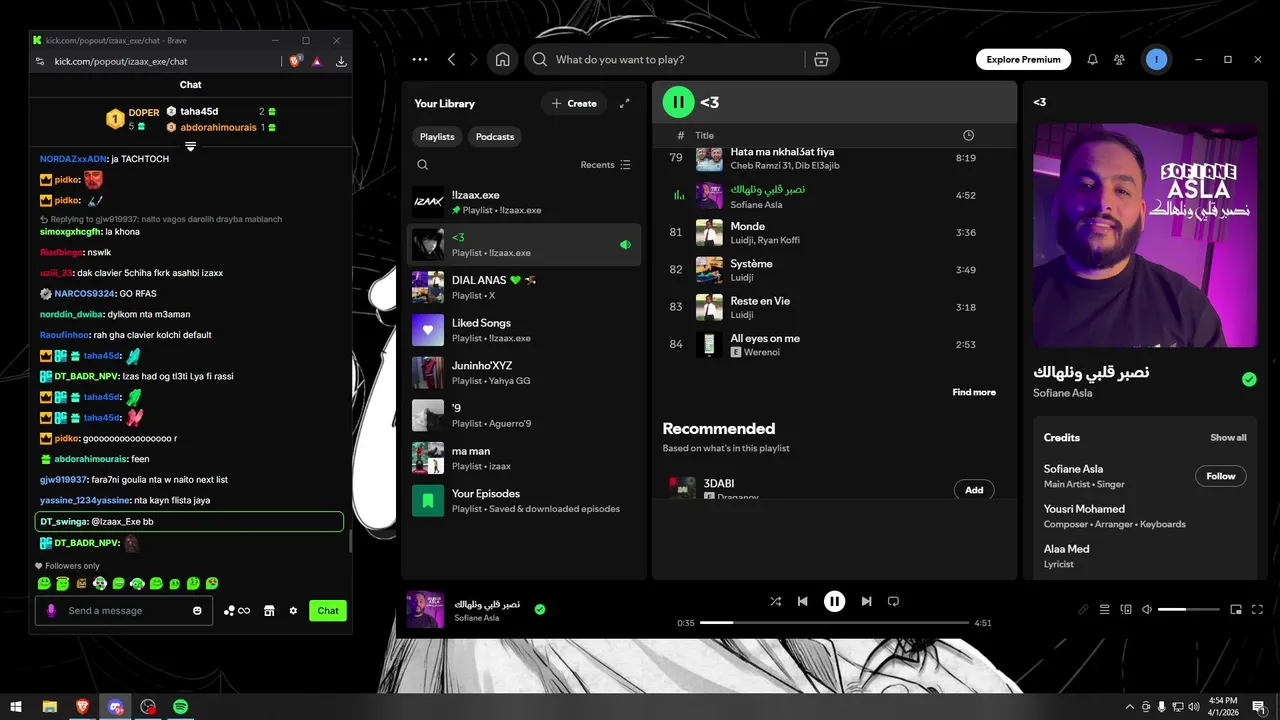Open Spotify from the Windows taskbar
Image resolution: width=1280 pixels, height=720 pixels.
(x=181, y=706)
